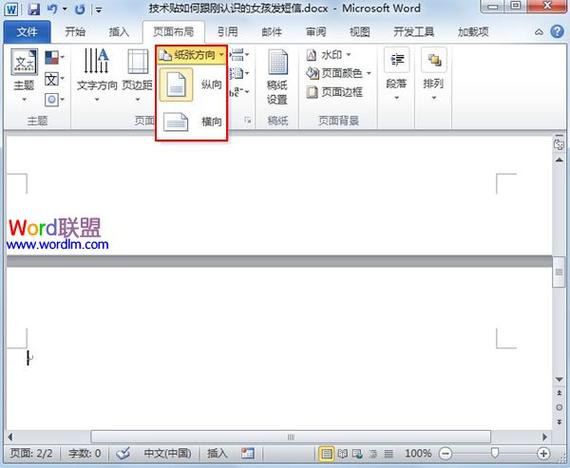
Task: Click the 中文(中国) language indicator
Action: click(x=168, y=453)
